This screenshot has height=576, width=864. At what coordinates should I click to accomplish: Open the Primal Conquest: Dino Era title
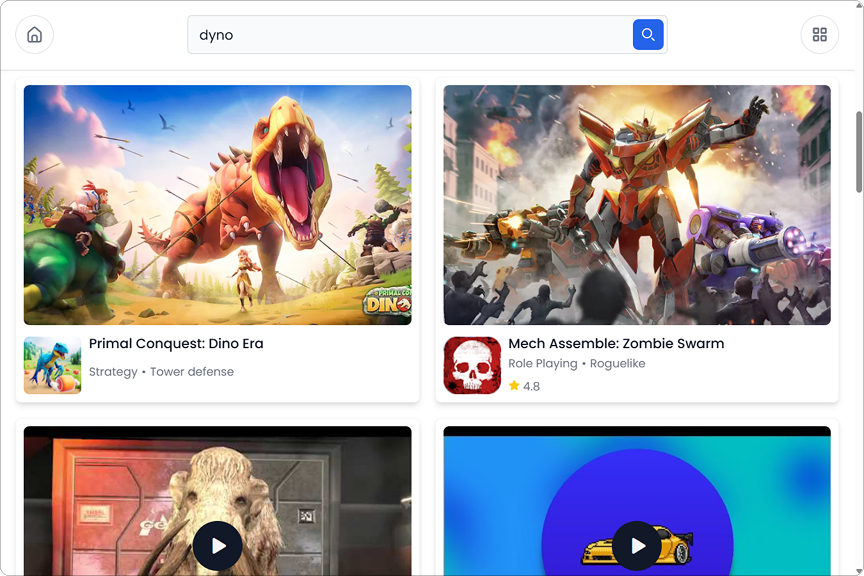[176, 343]
